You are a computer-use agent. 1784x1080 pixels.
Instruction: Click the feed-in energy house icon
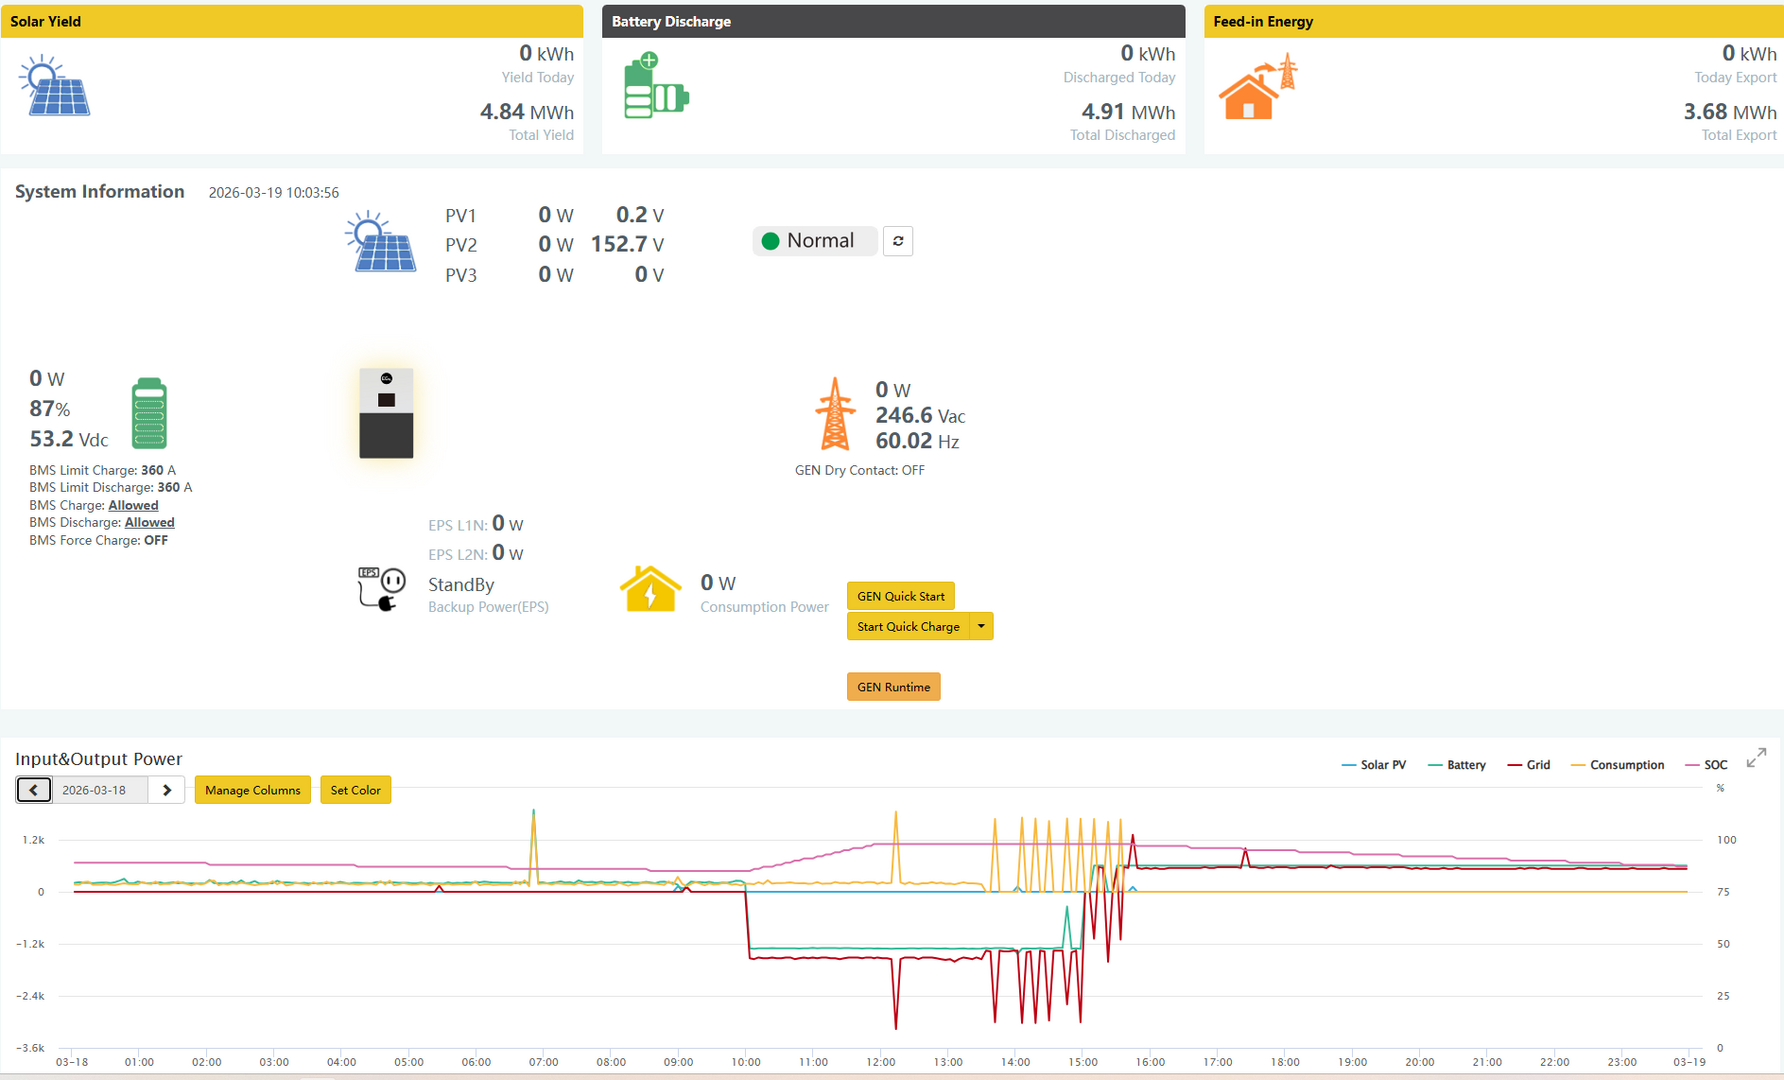[1257, 88]
